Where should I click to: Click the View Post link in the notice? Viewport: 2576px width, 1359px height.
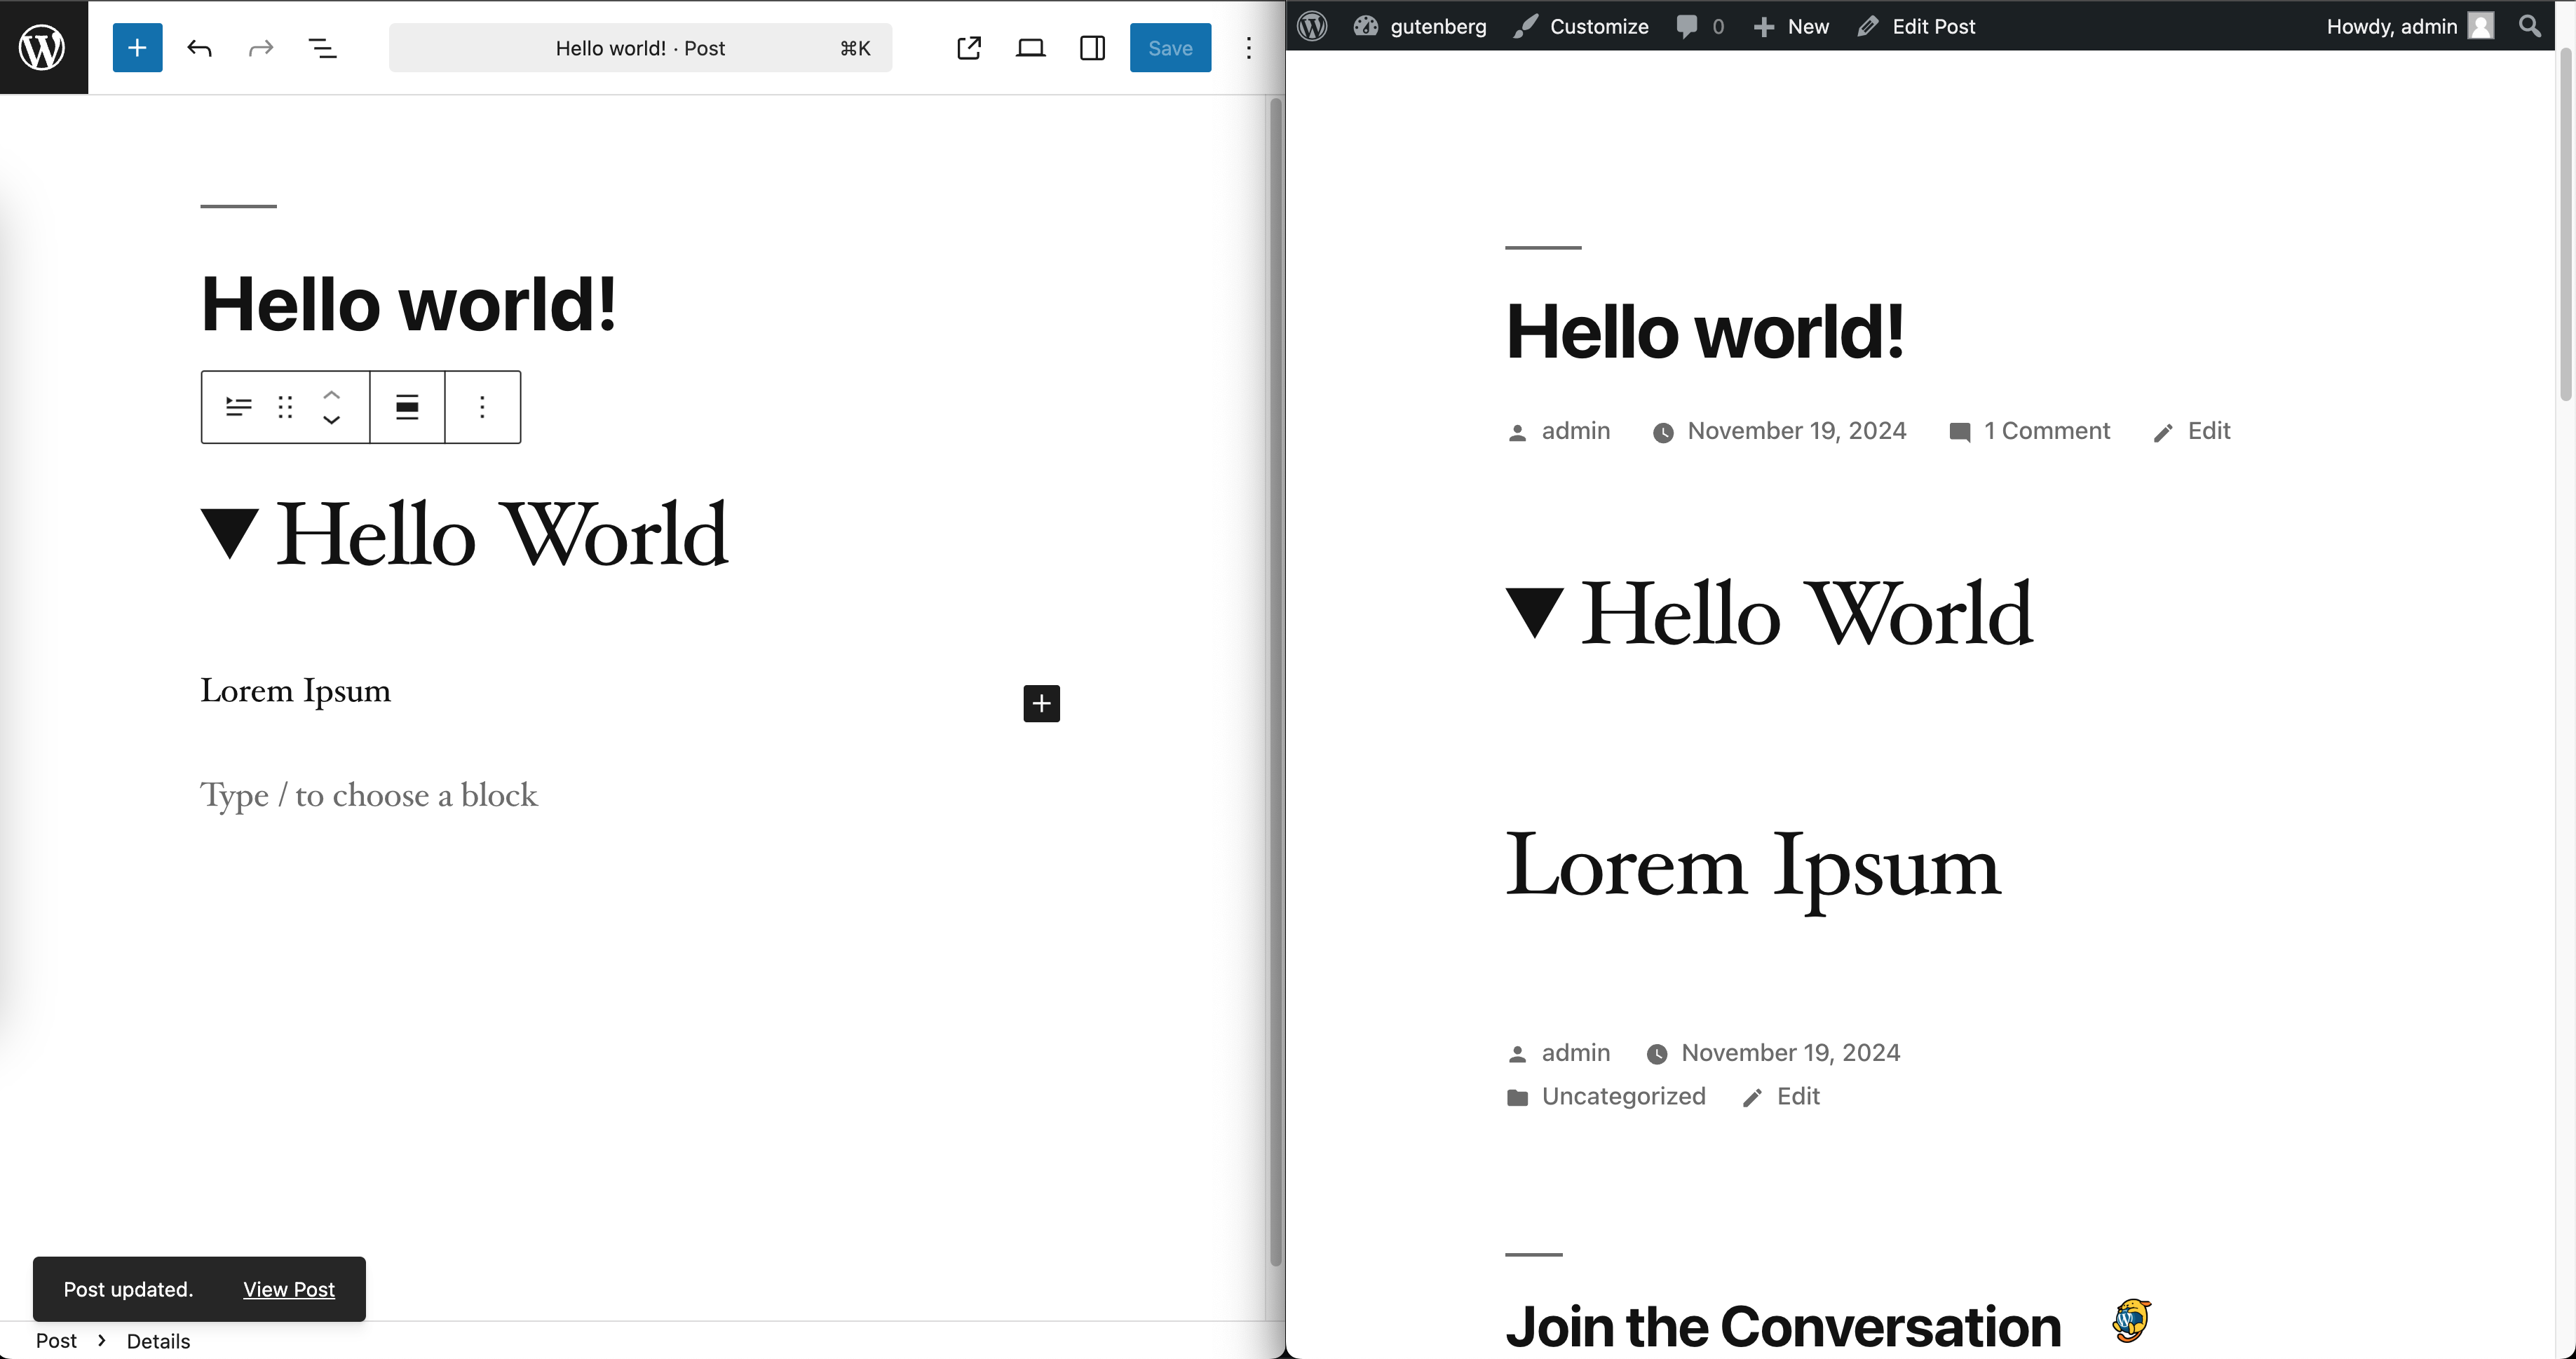click(288, 1289)
